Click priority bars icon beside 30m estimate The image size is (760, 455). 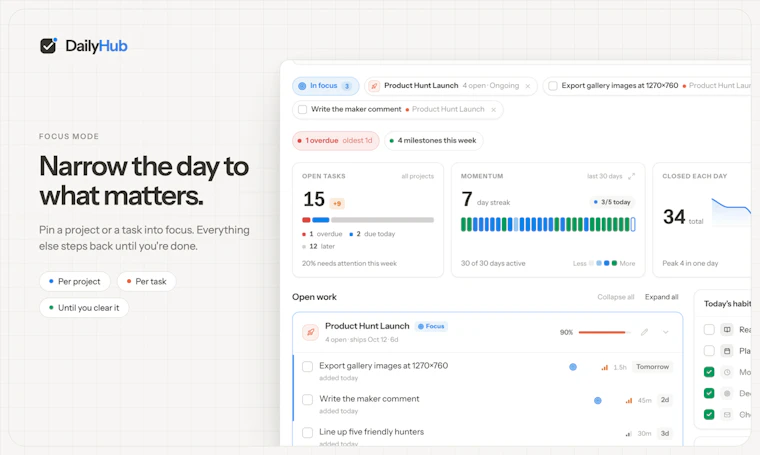[x=629, y=434]
